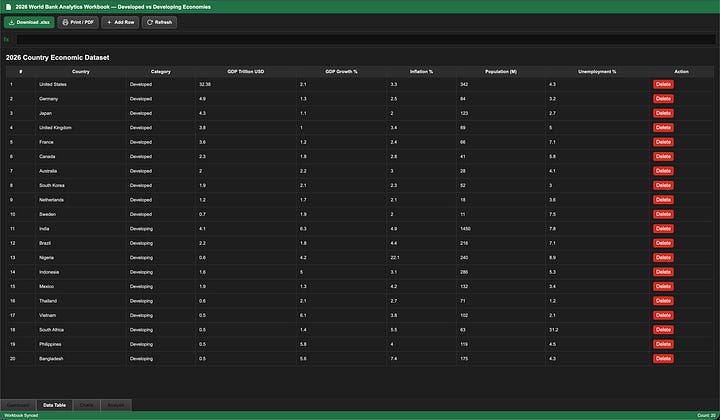Click United States' 342 population cell
The height and width of the screenshot is (420, 720).
click(501, 84)
